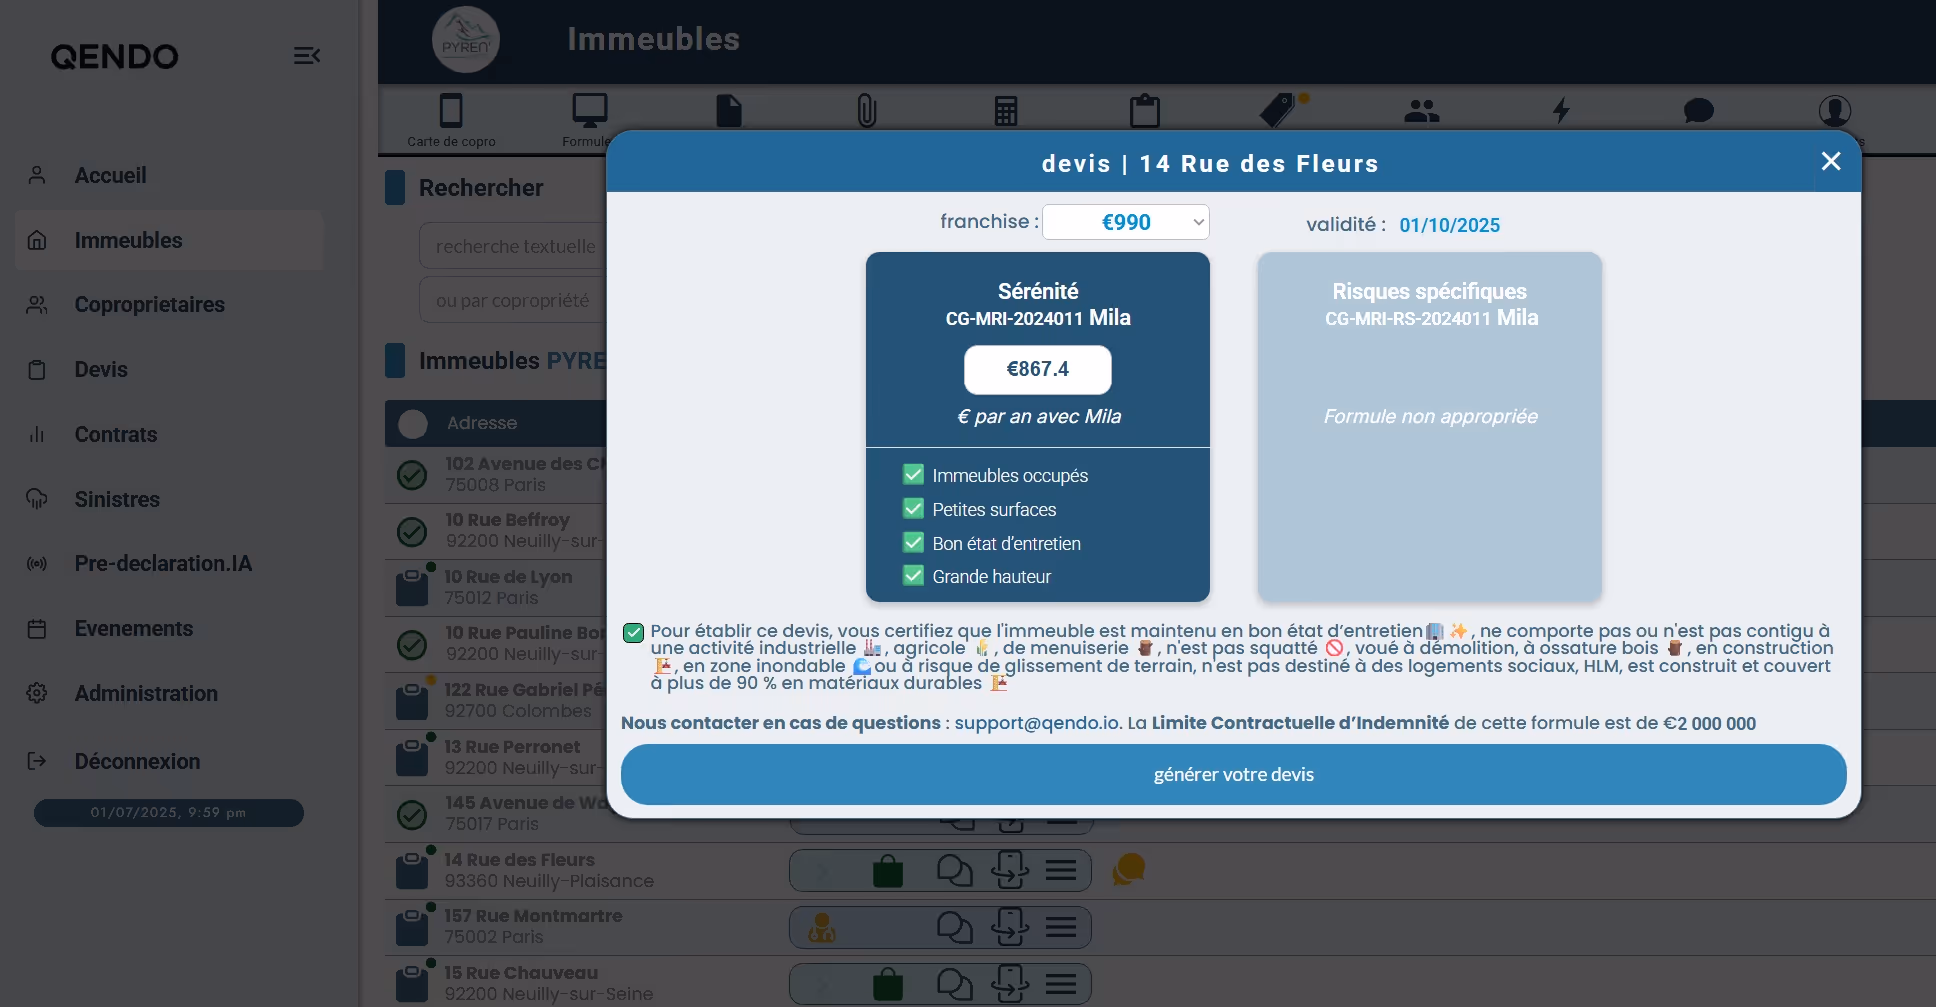Open the franchise €990 dropdown
1936x1007 pixels.
1125,222
